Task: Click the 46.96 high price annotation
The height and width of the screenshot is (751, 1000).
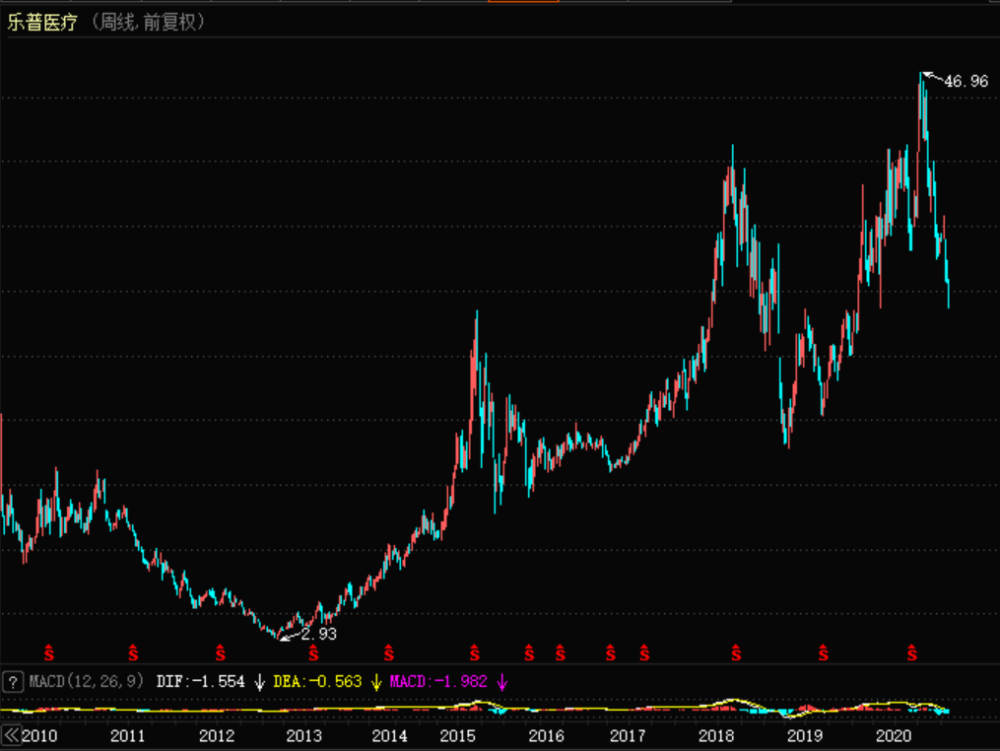Action: click(966, 82)
